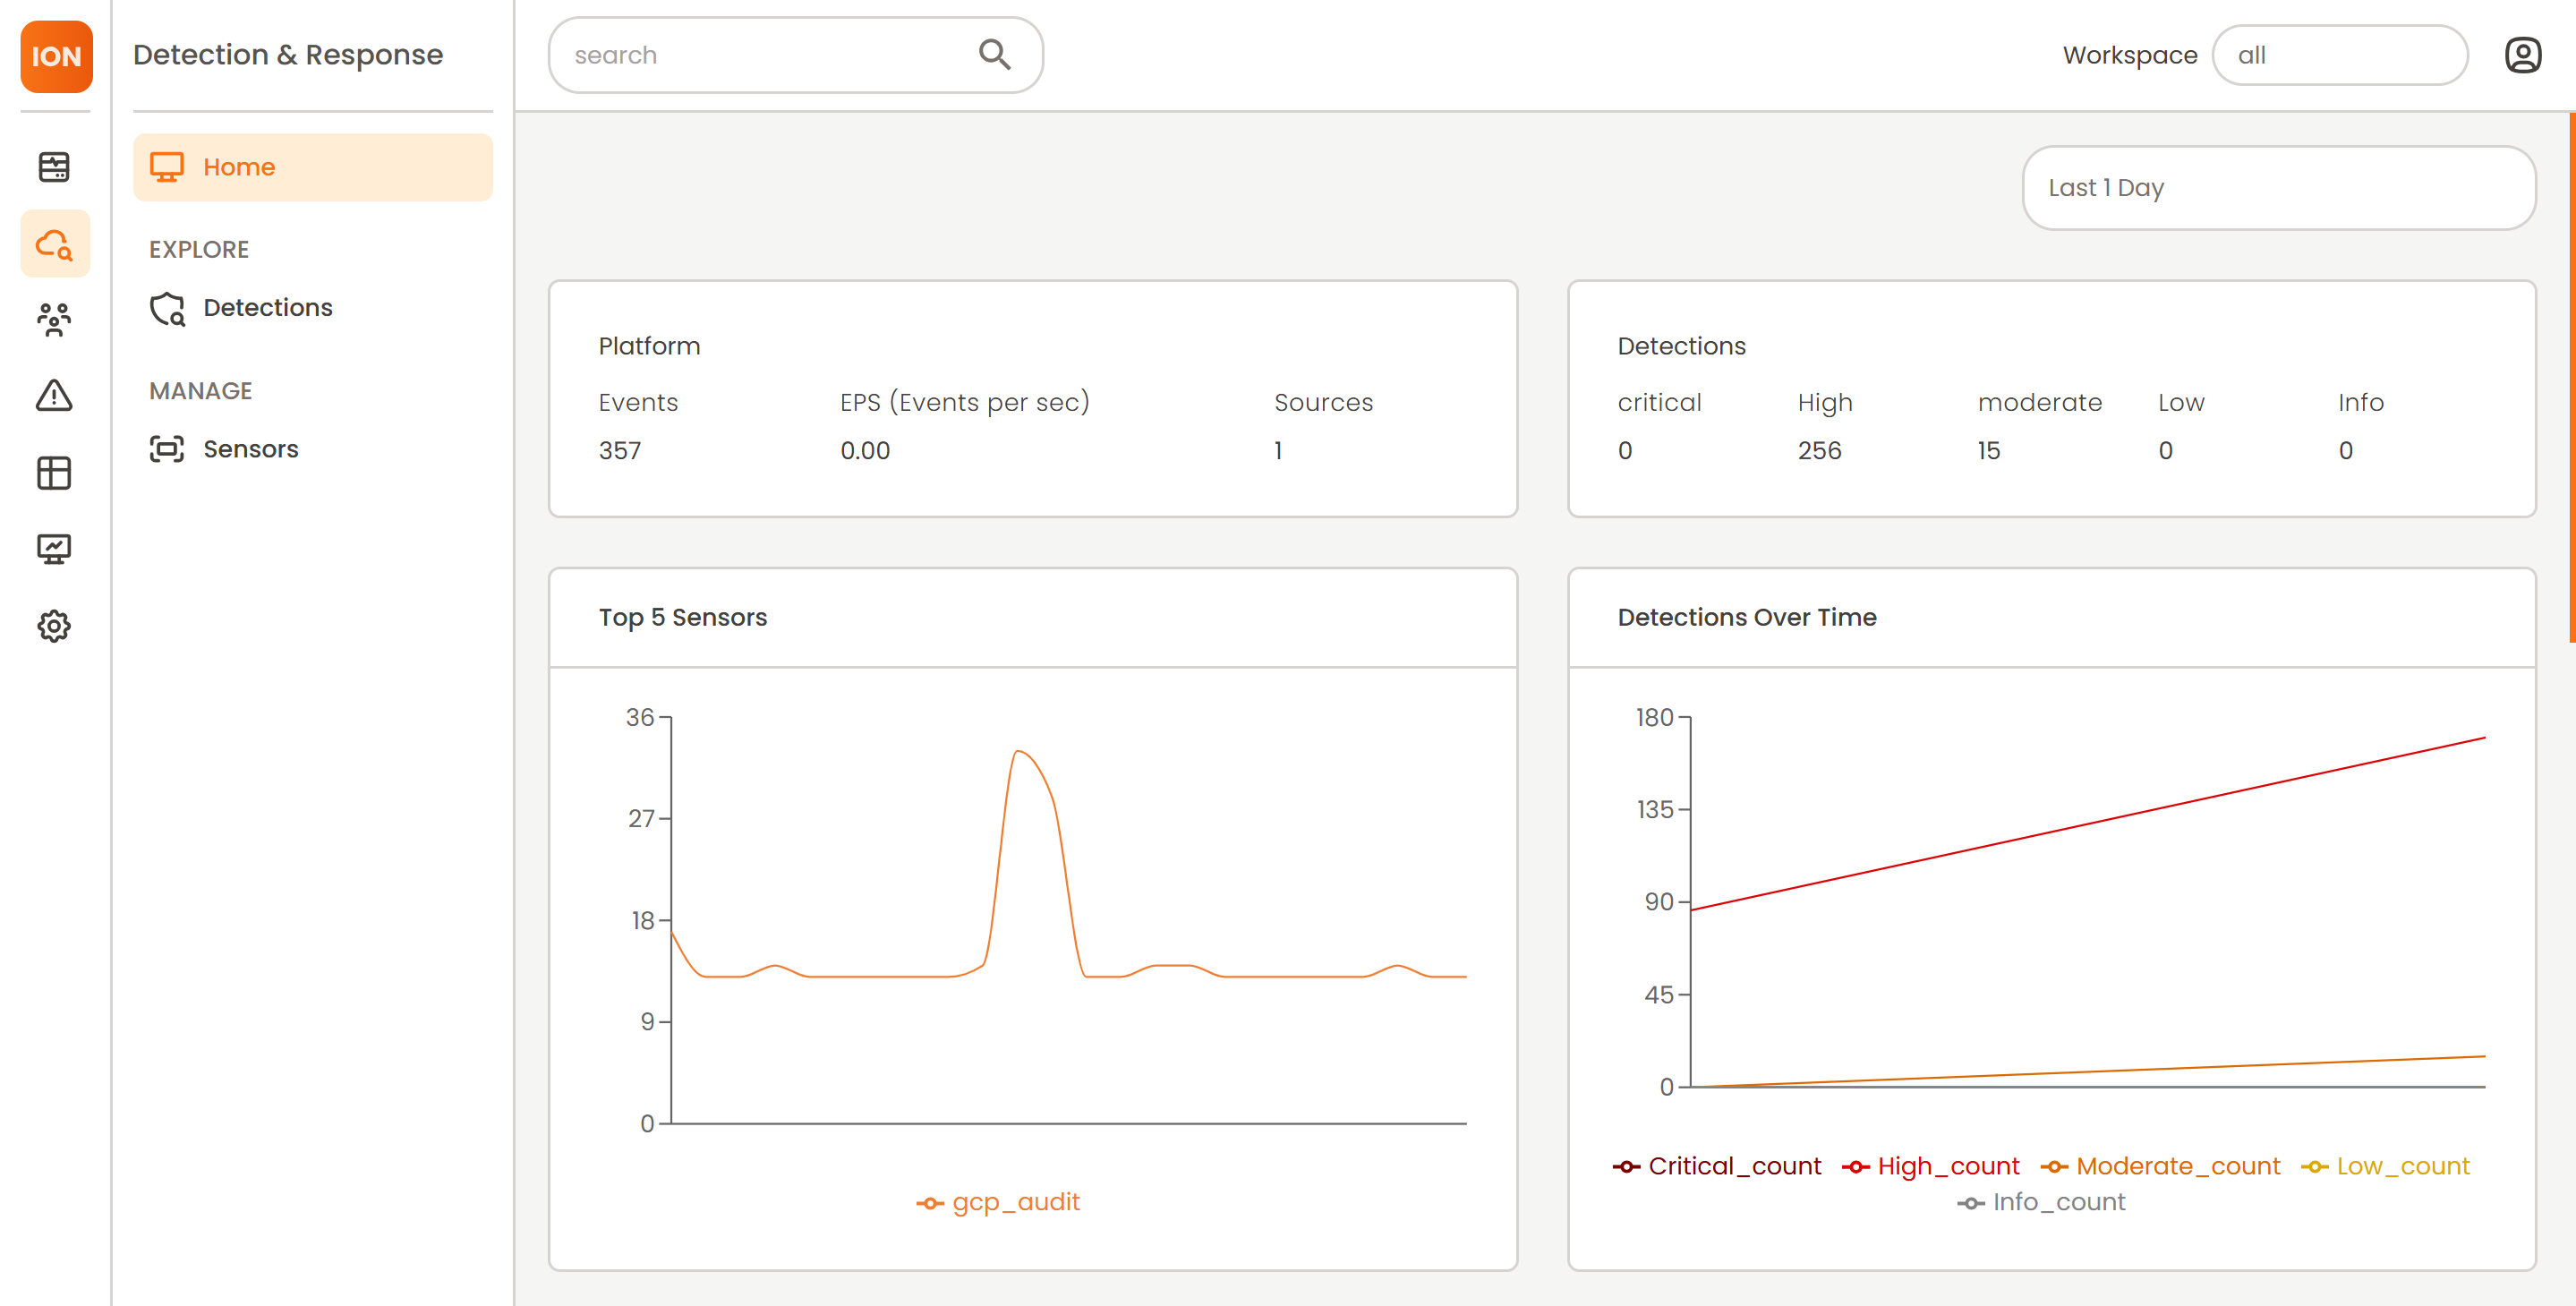Open the monitor chart sidebar icon
2576x1306 pixels.
pos(54,549)
